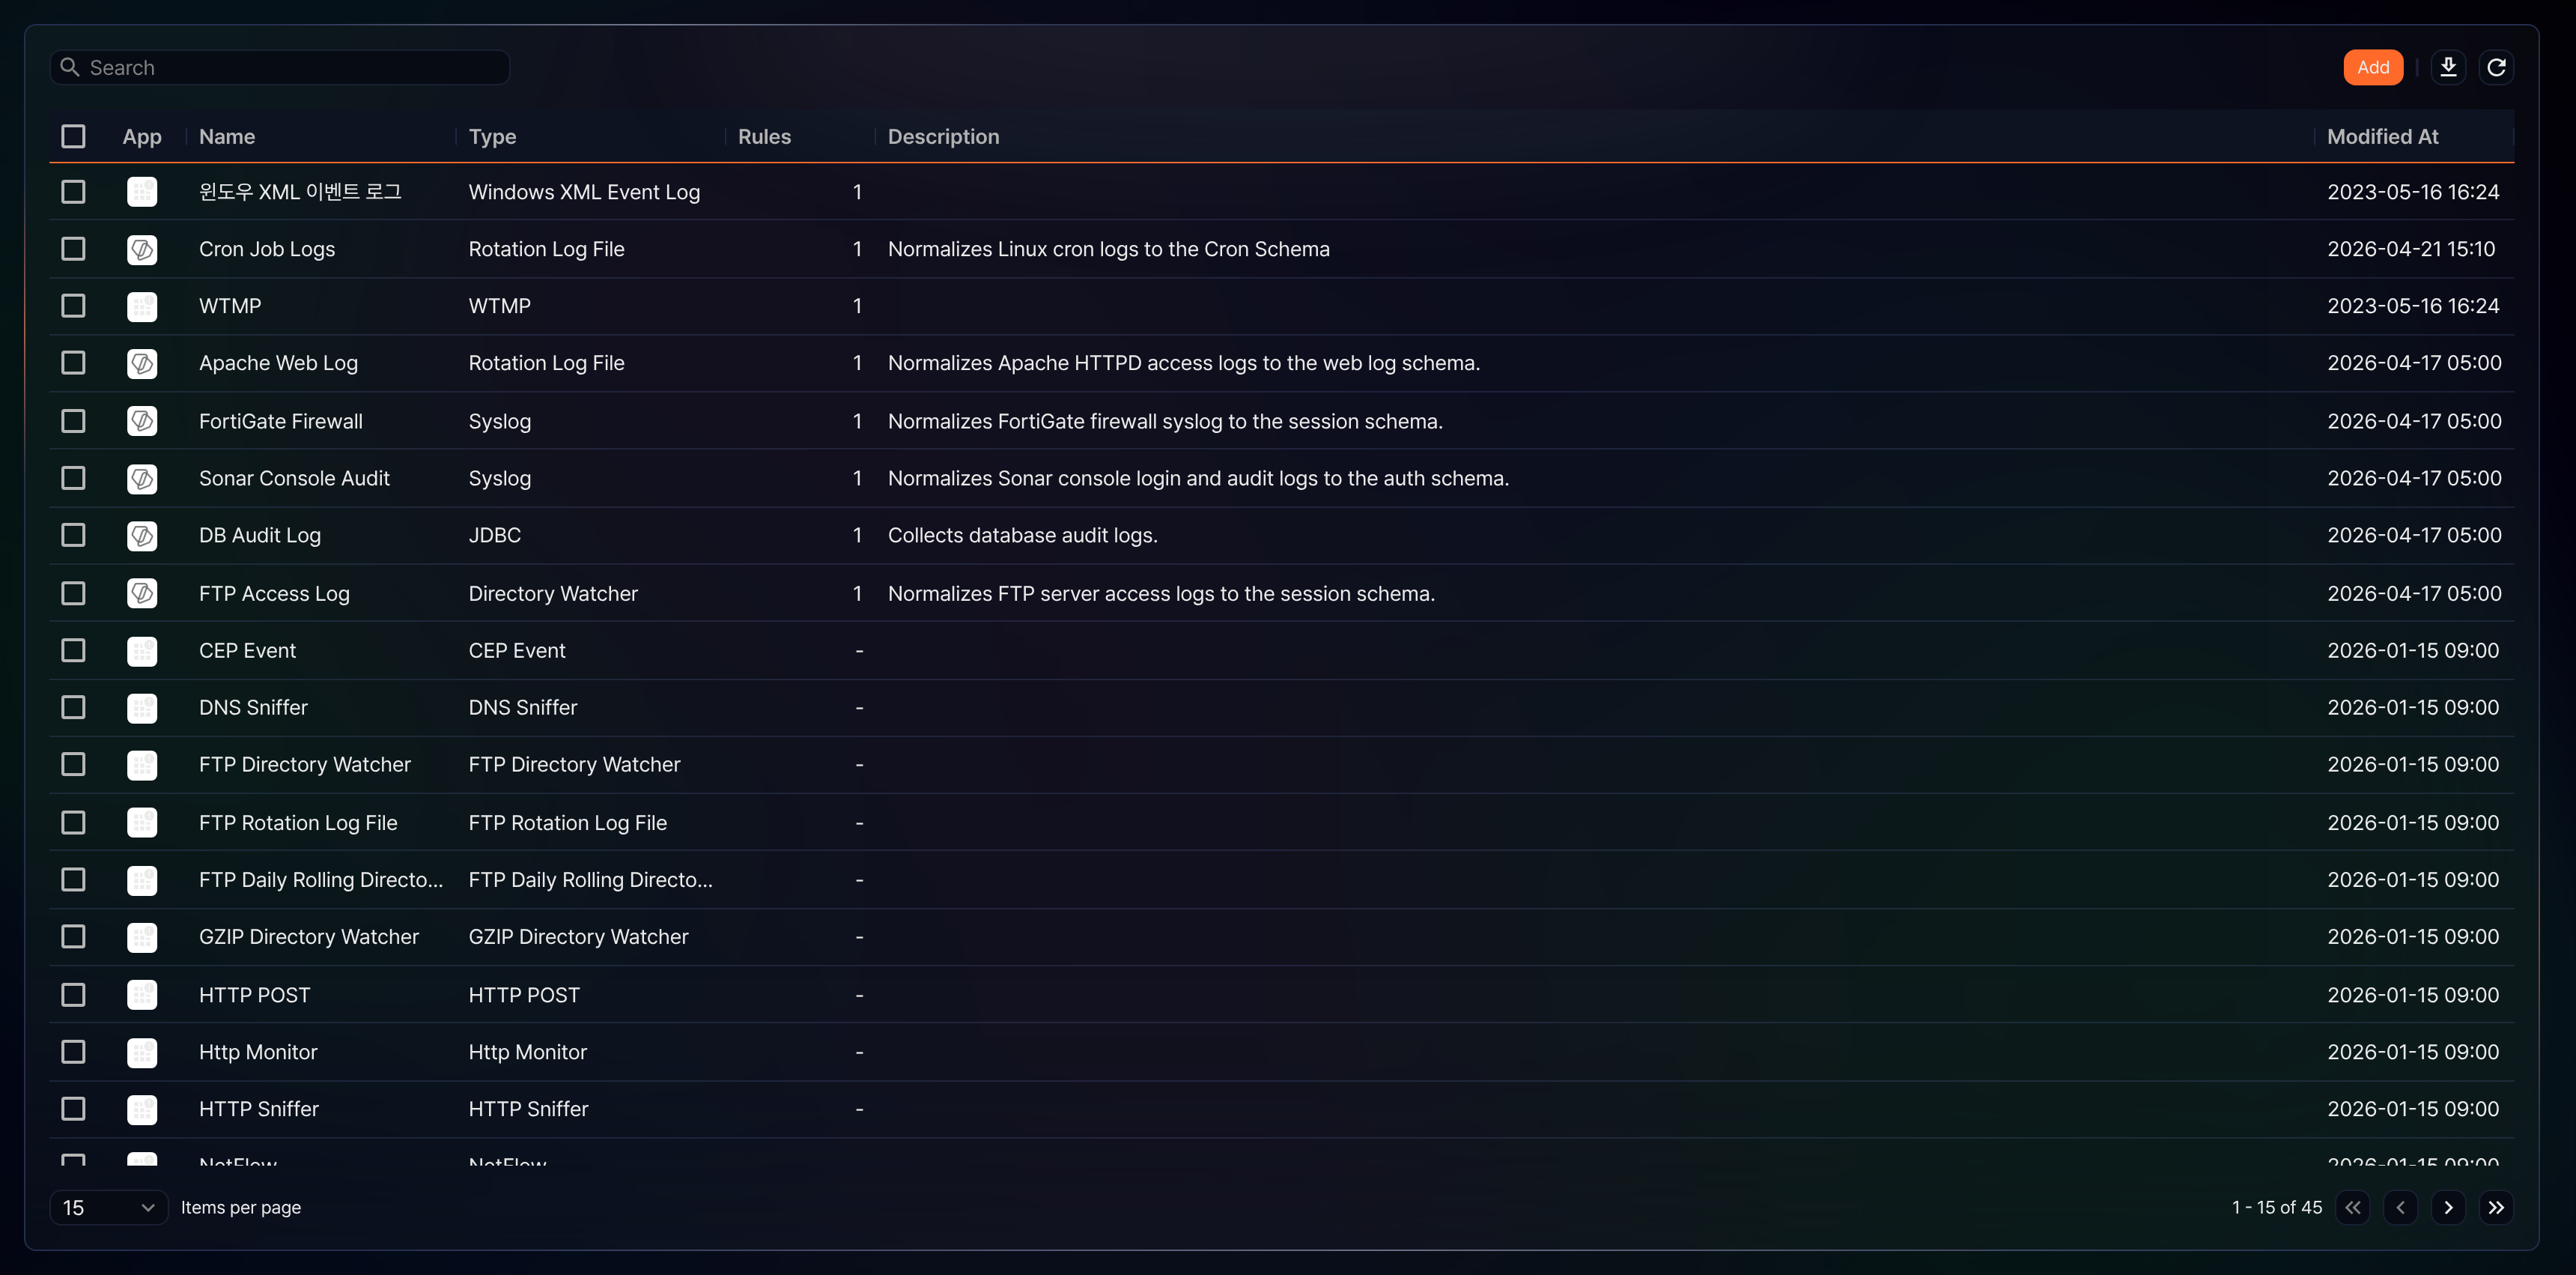Go to the first page button
This screenshot has width=2576, height=1275.
(2352, 1207)
